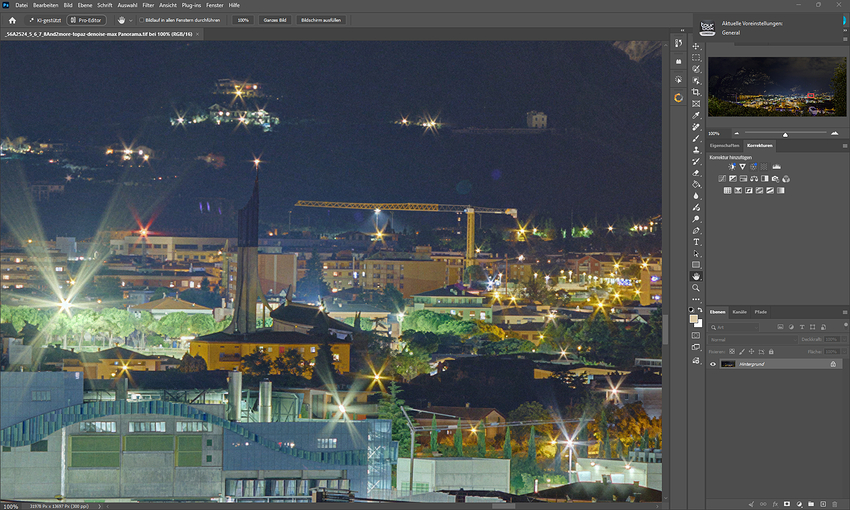Select the Eyedropper tool
Screen dimensions: 850x510
tap(696, 115)
